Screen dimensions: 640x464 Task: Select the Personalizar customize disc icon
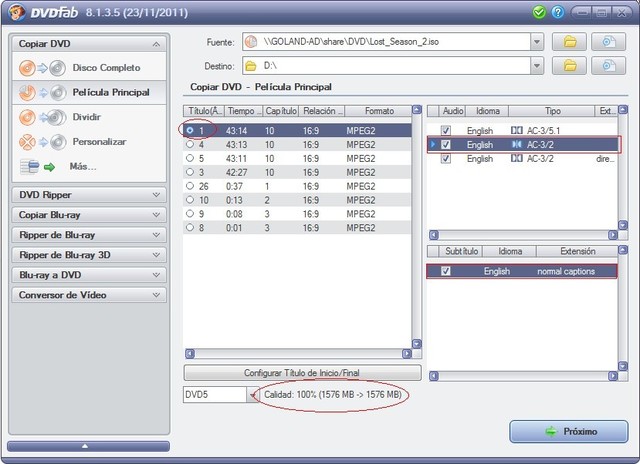click(x=42, y=142)
